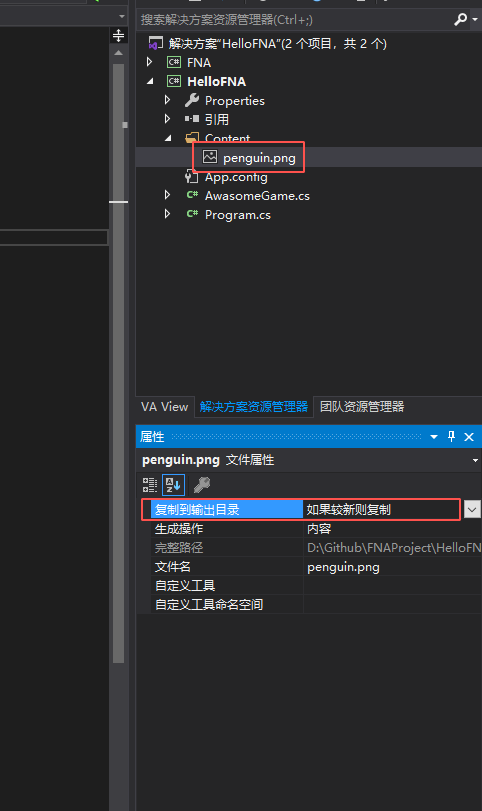Screen dimensions: 482x811
Task: Switch to the VA View tab
Action: (164, 407)
